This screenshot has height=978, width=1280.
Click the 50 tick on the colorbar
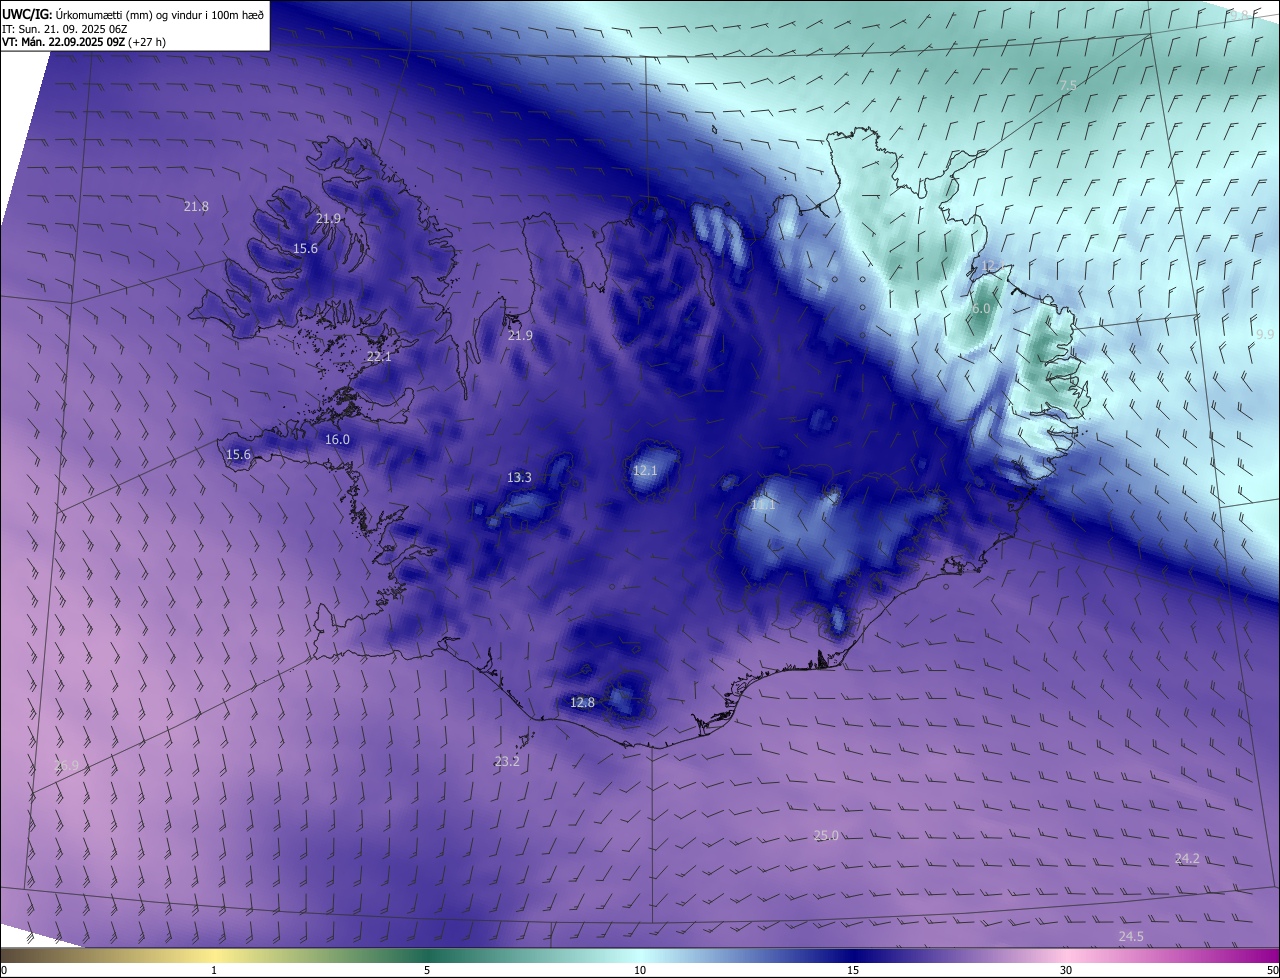[1272, 970]
